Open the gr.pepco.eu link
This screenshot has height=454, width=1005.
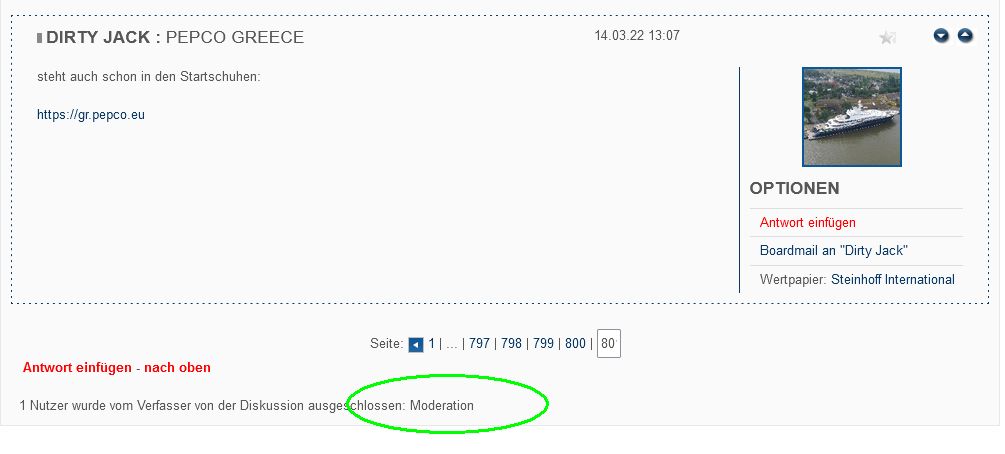click(x=91, y=115)
